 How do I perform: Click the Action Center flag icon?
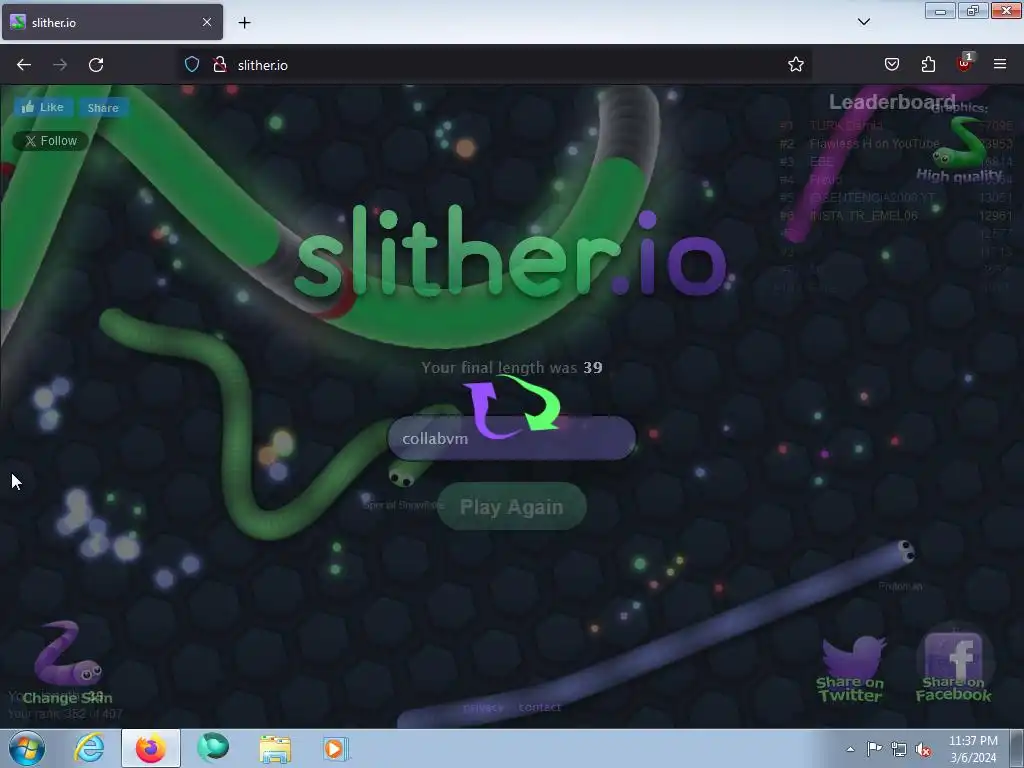pyautogui.click(x=874, y=749)
